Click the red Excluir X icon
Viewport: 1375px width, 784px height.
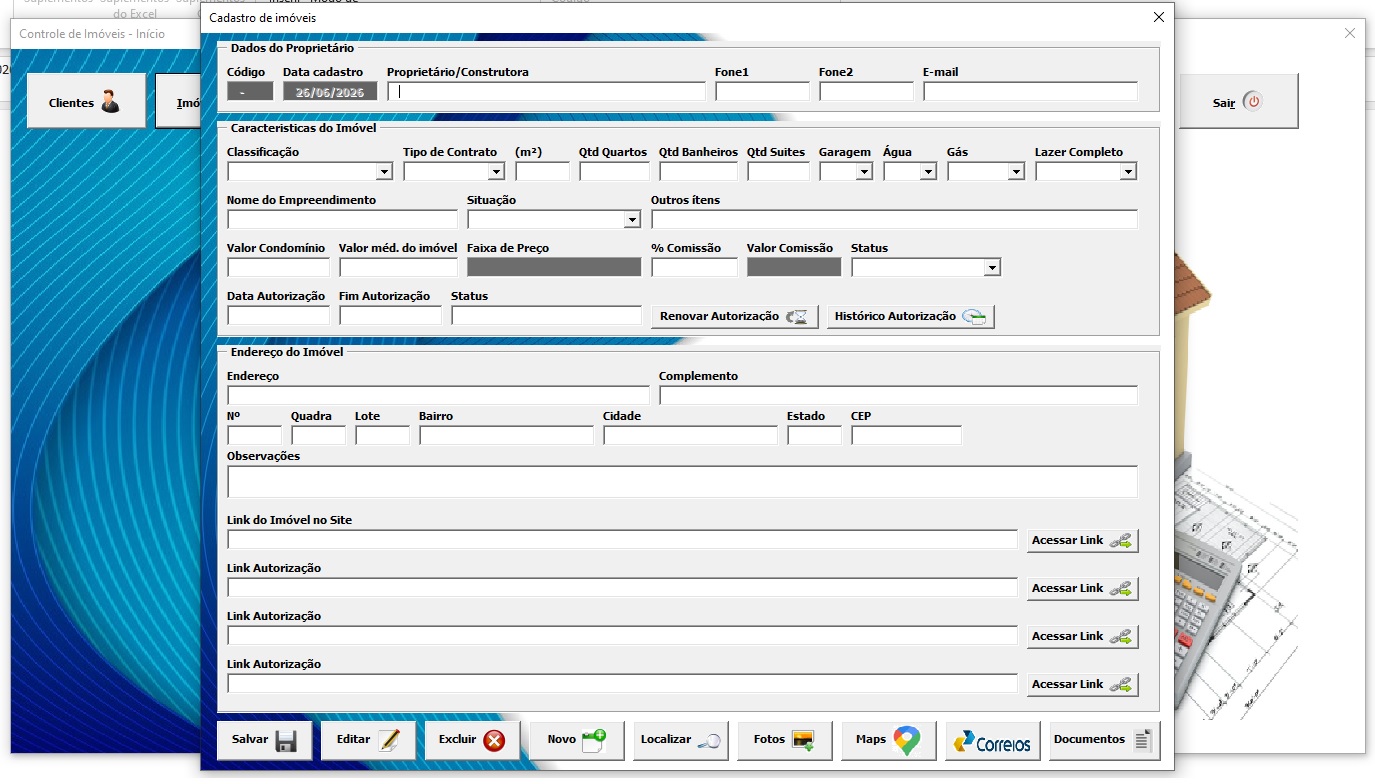[x=494, y=741]
